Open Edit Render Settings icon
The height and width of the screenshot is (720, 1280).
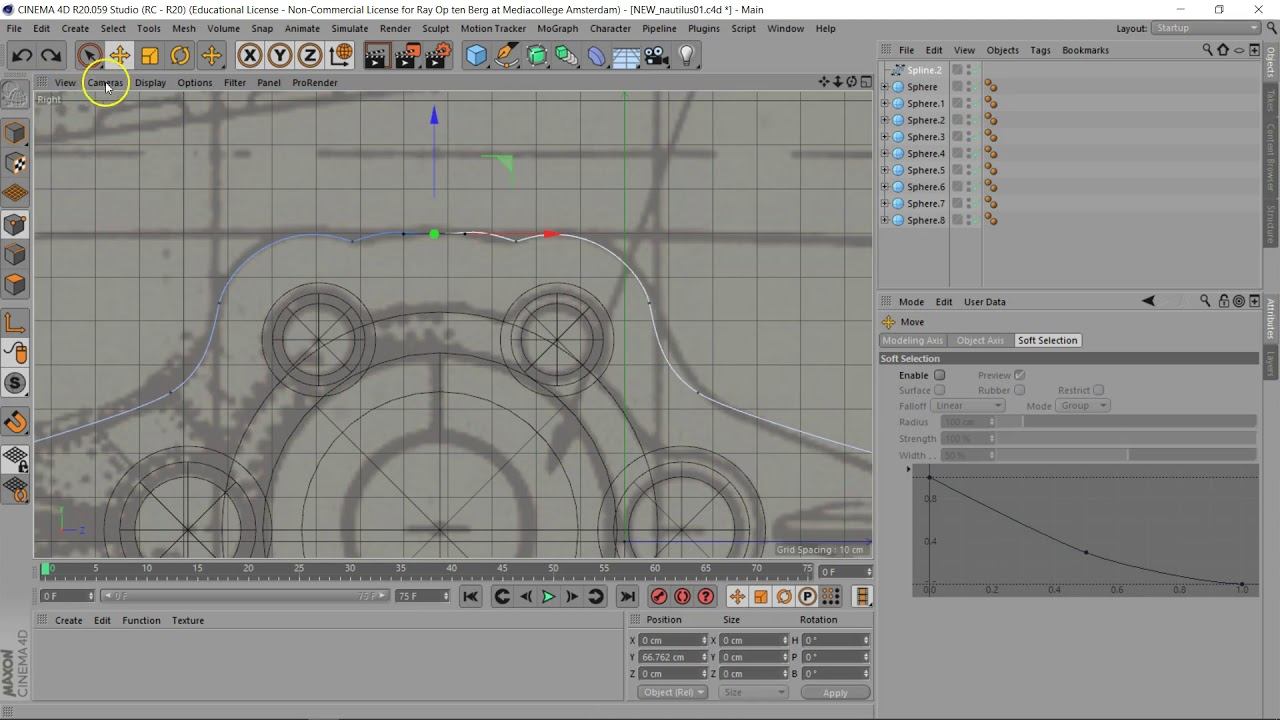[438, 56]
